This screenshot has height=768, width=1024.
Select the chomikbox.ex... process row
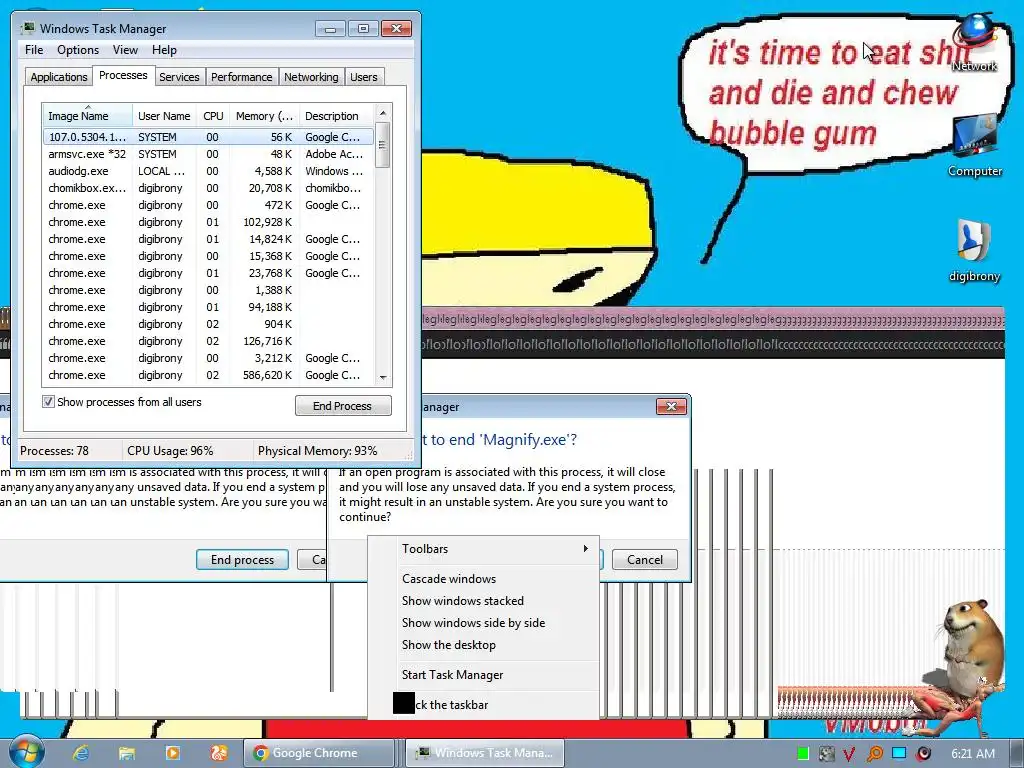(x=208, y=188)
